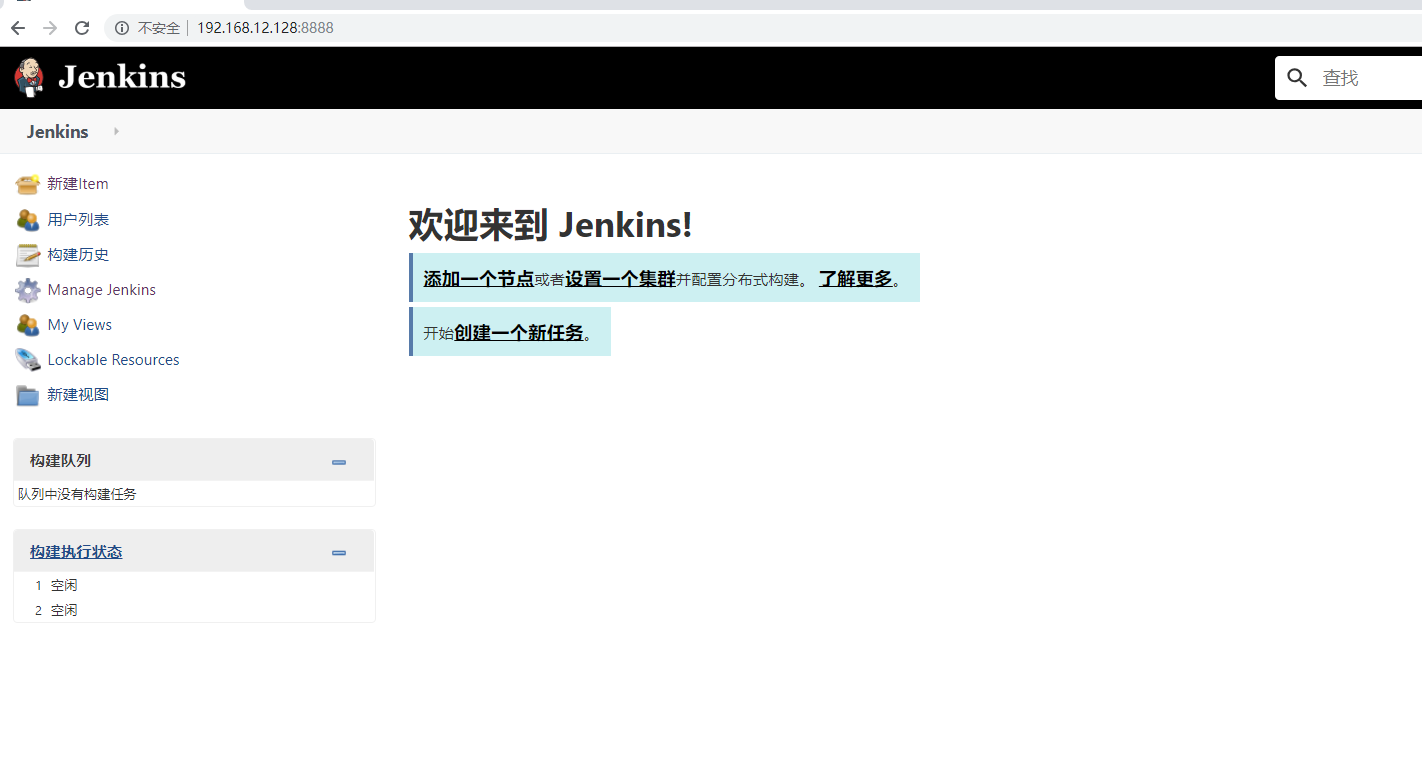Image resolution: width=1422 pixels, height=772 pixels.
Task: Click the browser address bar URL
Action: click(x=265, y=28)
